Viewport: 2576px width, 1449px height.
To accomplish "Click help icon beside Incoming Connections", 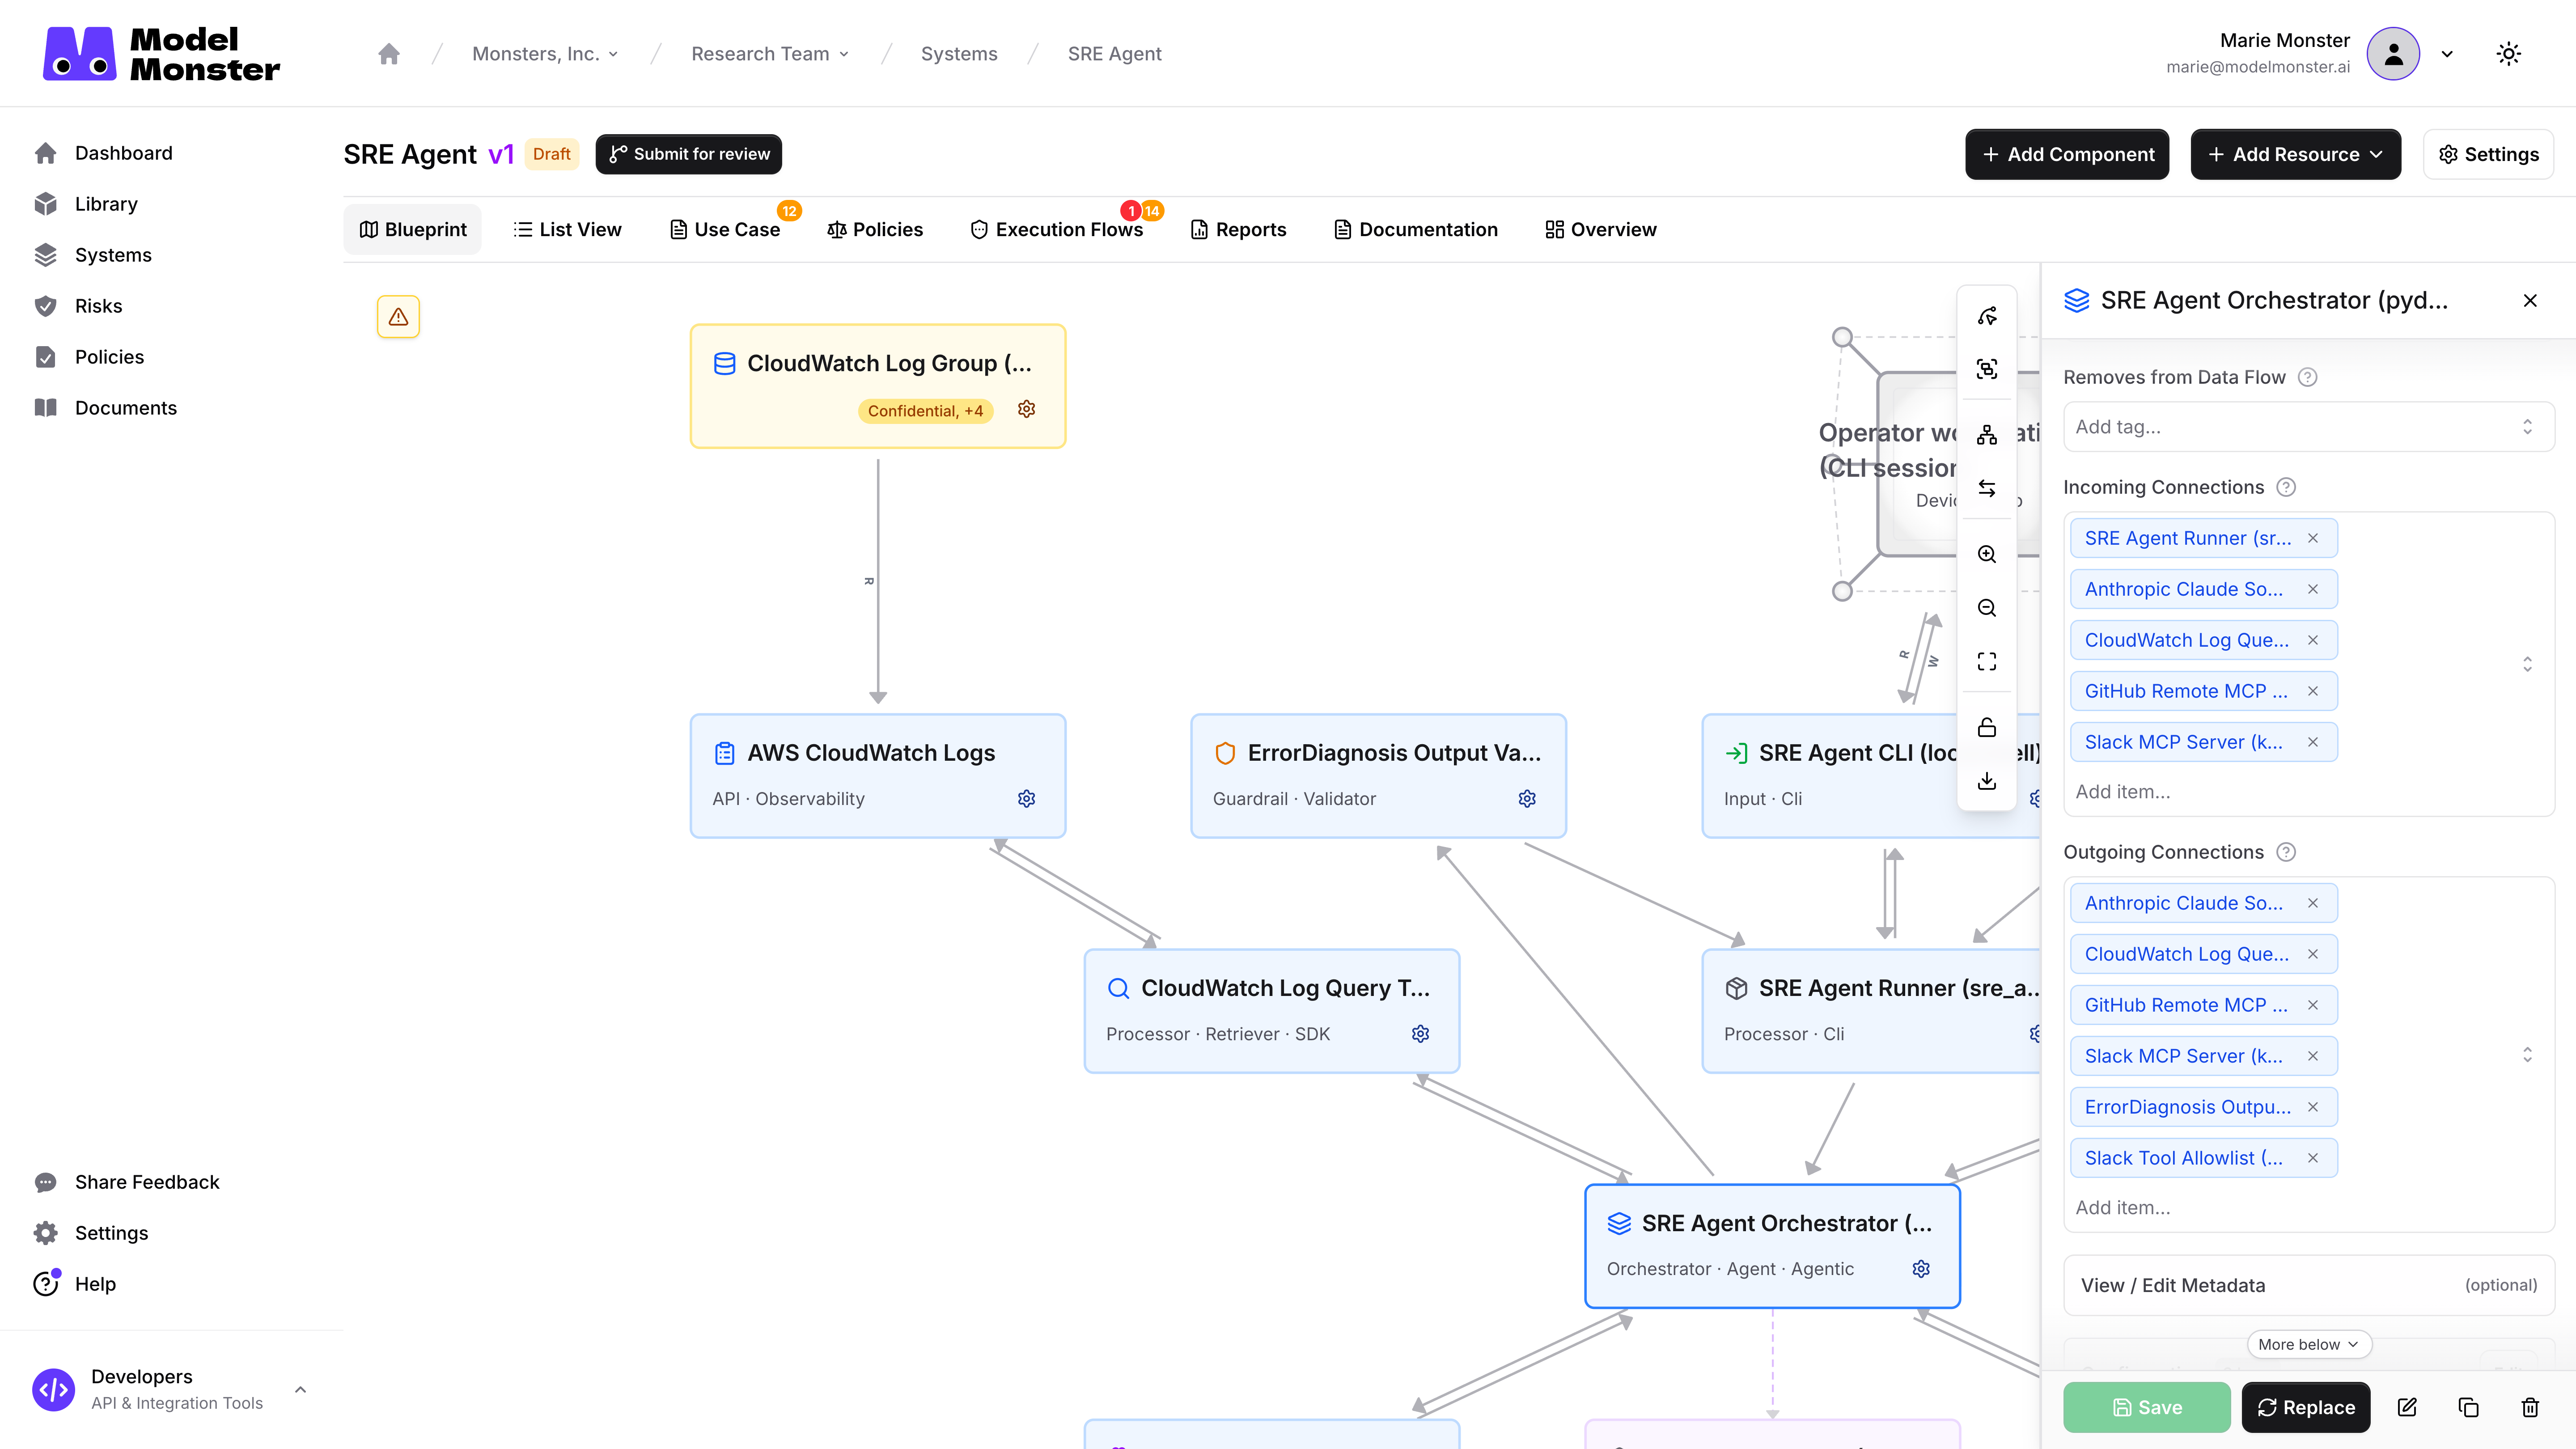I will point(2286,487).
